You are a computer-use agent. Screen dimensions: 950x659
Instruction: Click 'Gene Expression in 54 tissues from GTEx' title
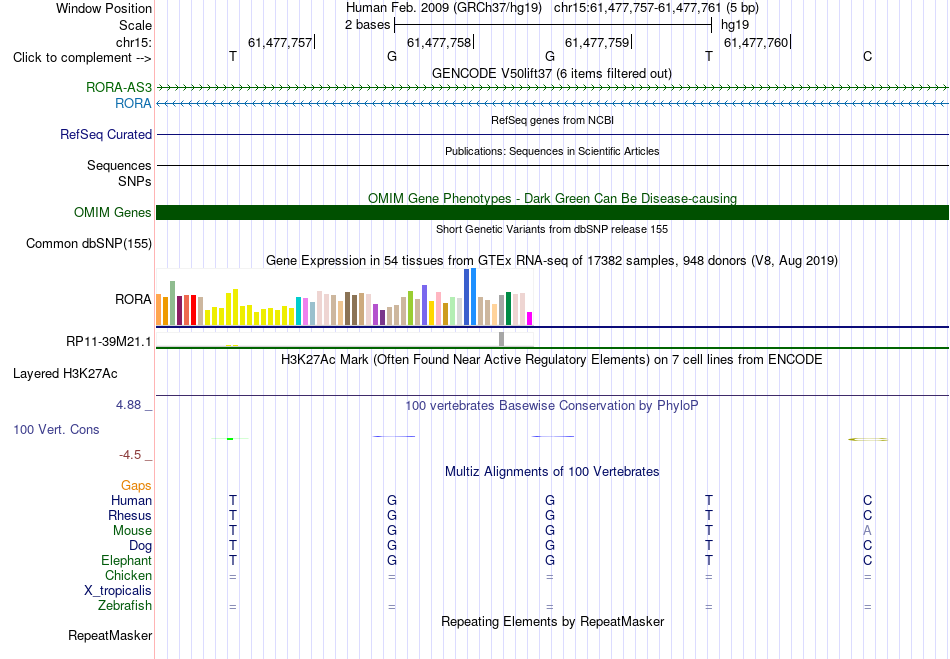click(552, 260)
